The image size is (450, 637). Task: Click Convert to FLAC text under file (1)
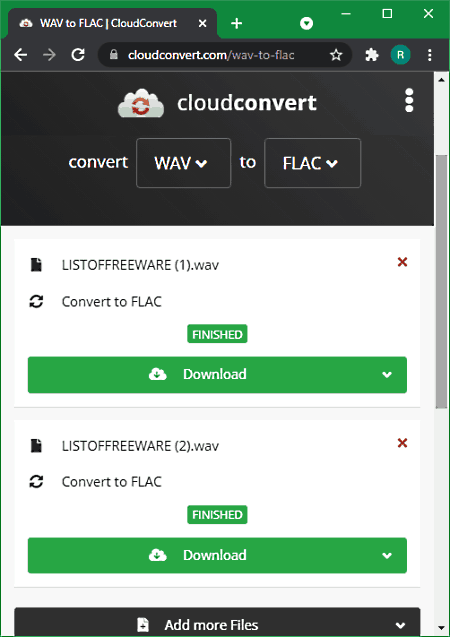pyautogui.click(x=112, y=301)
